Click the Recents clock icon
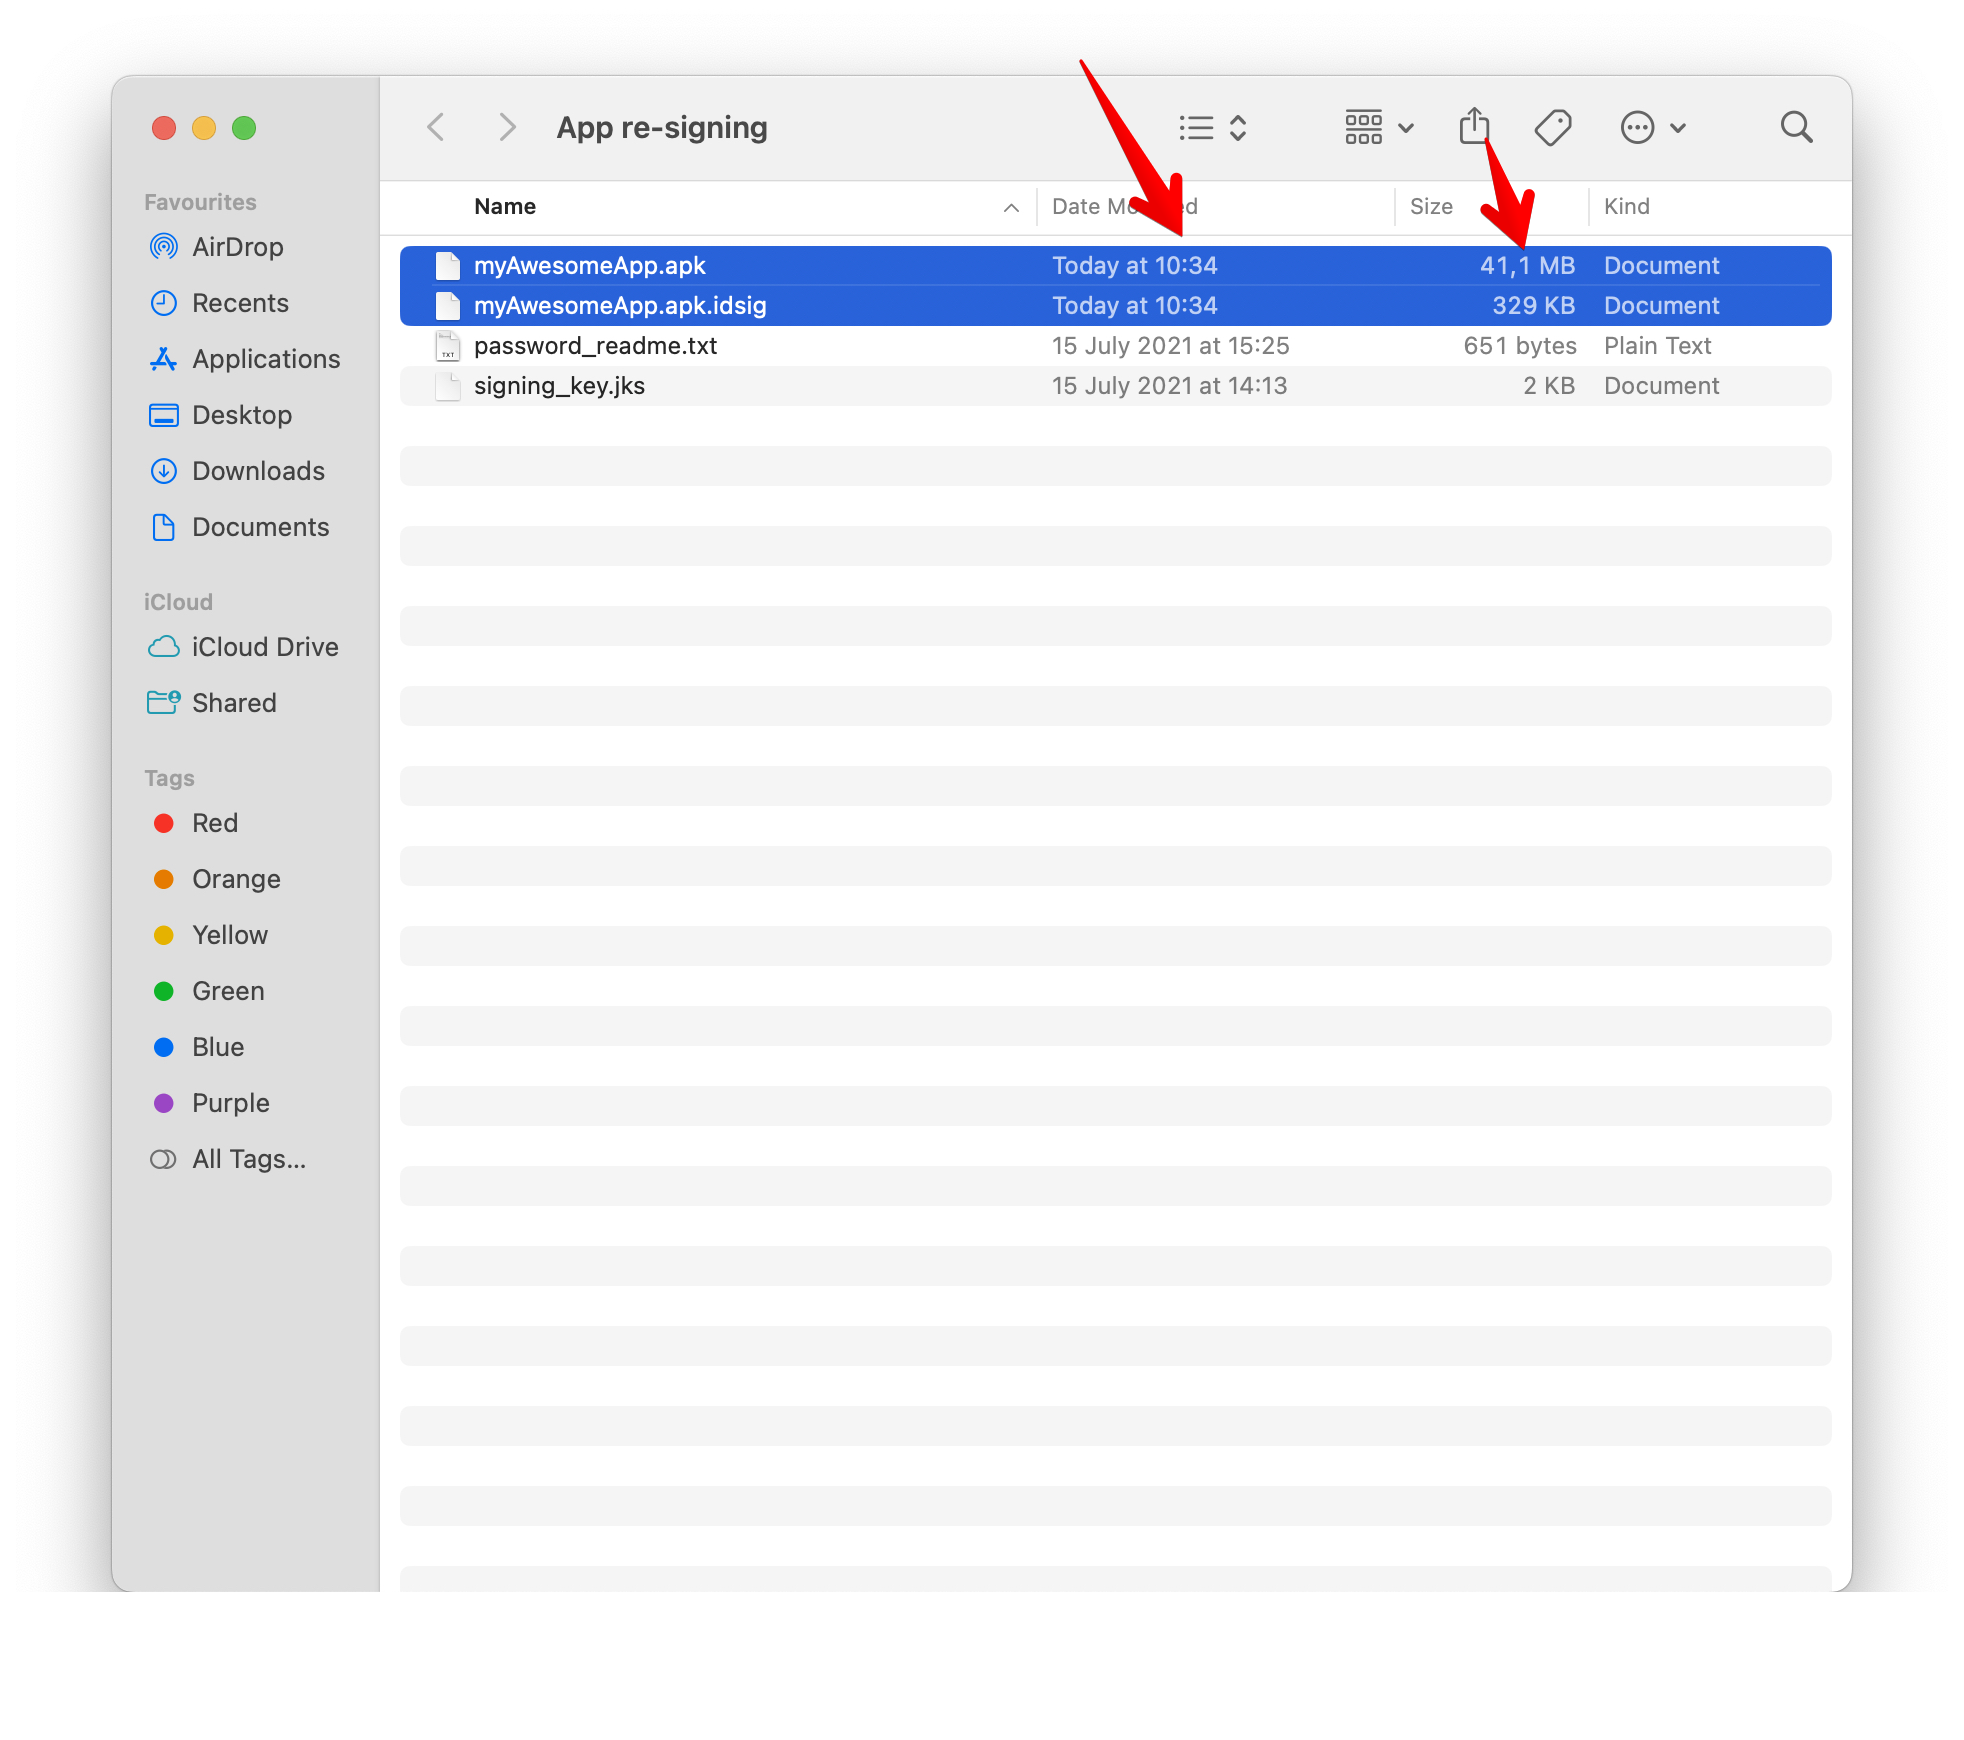 163,303
